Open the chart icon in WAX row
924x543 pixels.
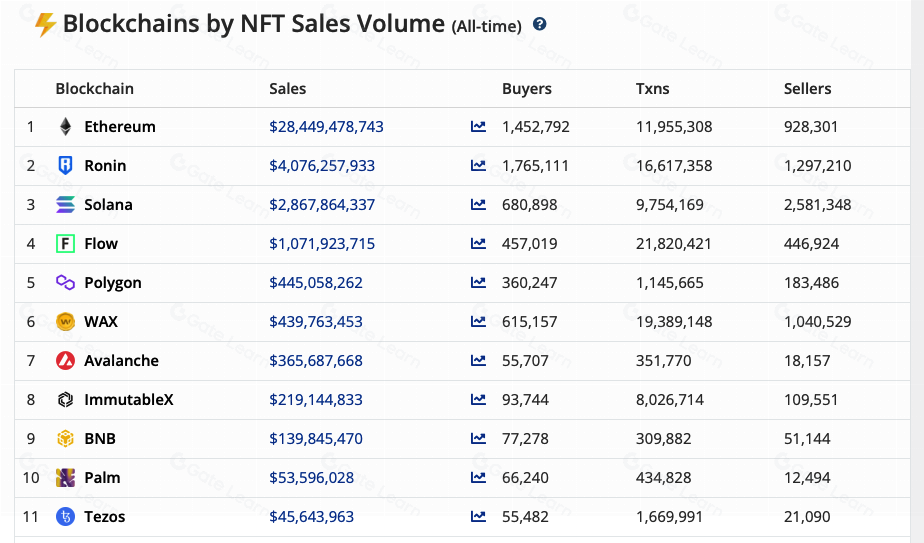pyautogui.click(x=478, y=321)
